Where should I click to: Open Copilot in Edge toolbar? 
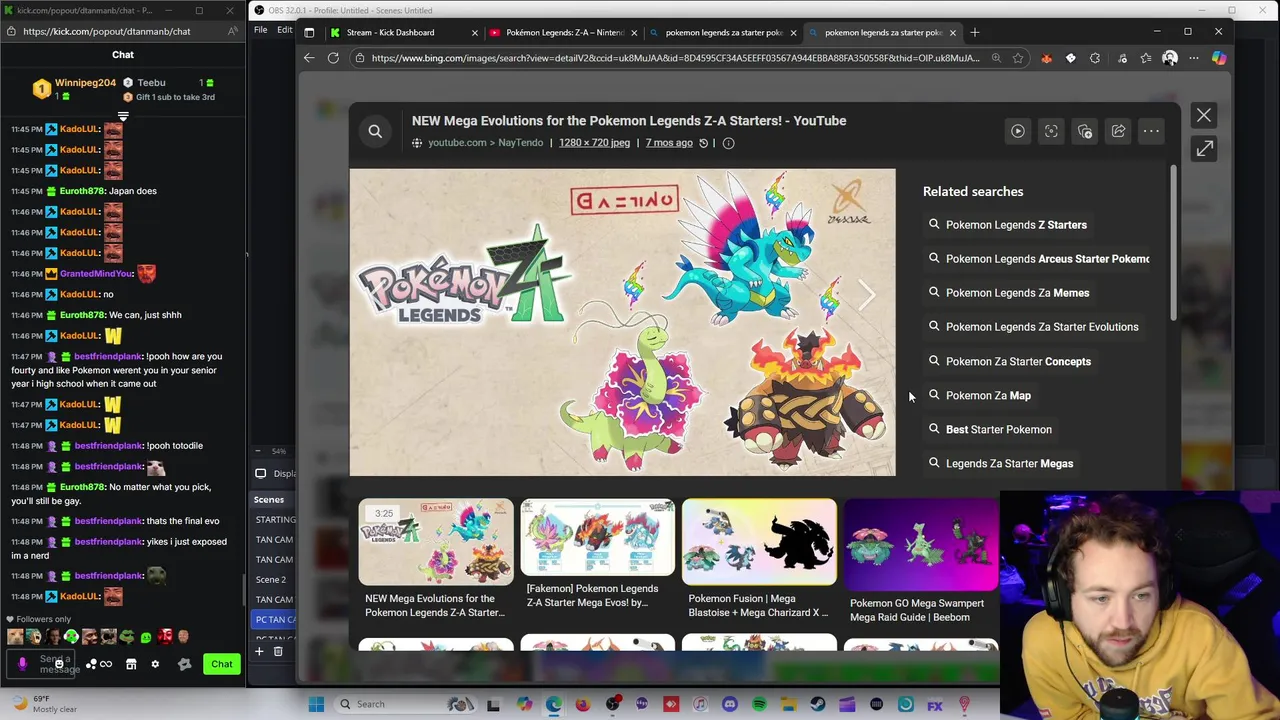[1219, 58]
